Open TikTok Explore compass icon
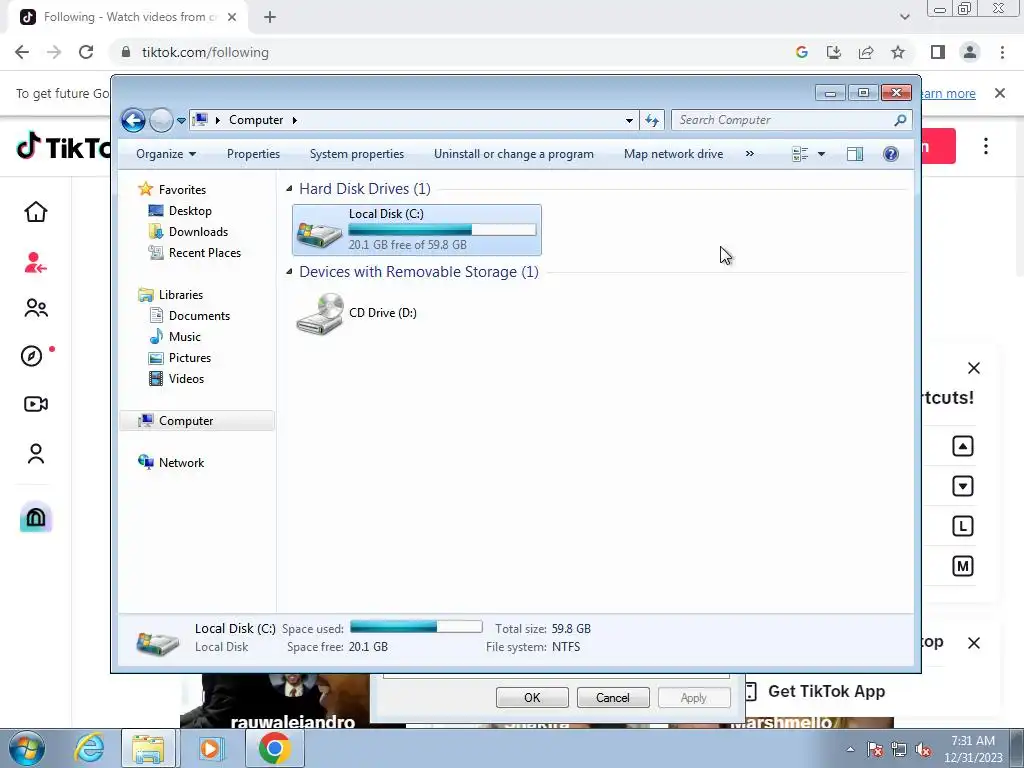 pyautogui.click(x=32, y=356)
